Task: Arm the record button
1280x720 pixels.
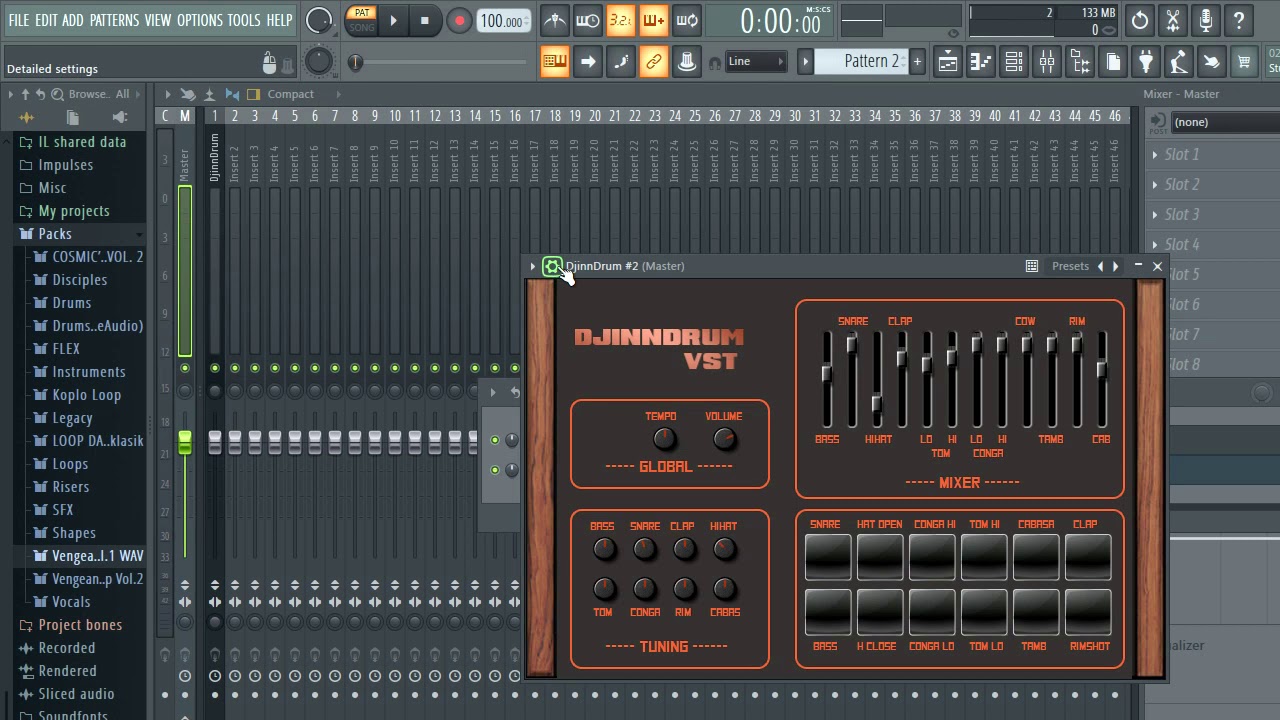Action: [x=459, y=20]
